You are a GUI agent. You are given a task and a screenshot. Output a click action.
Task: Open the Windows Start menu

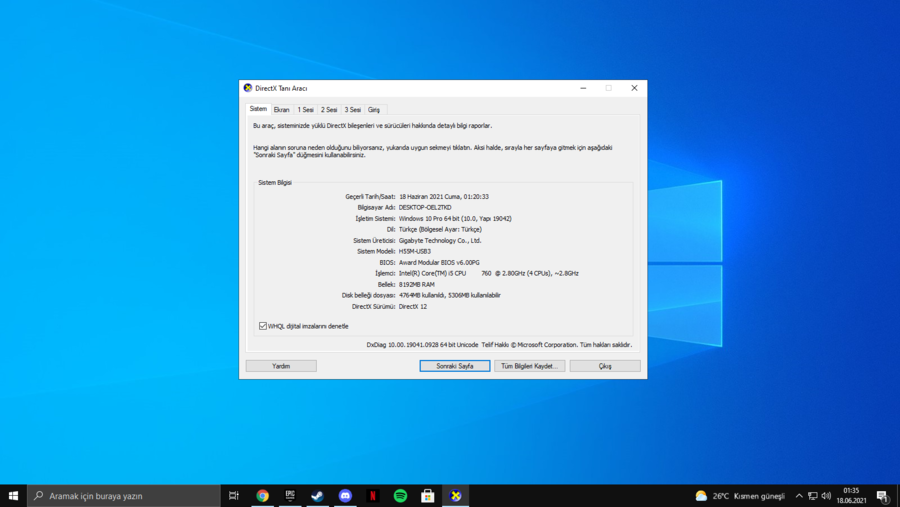click(x=13, y=496)
